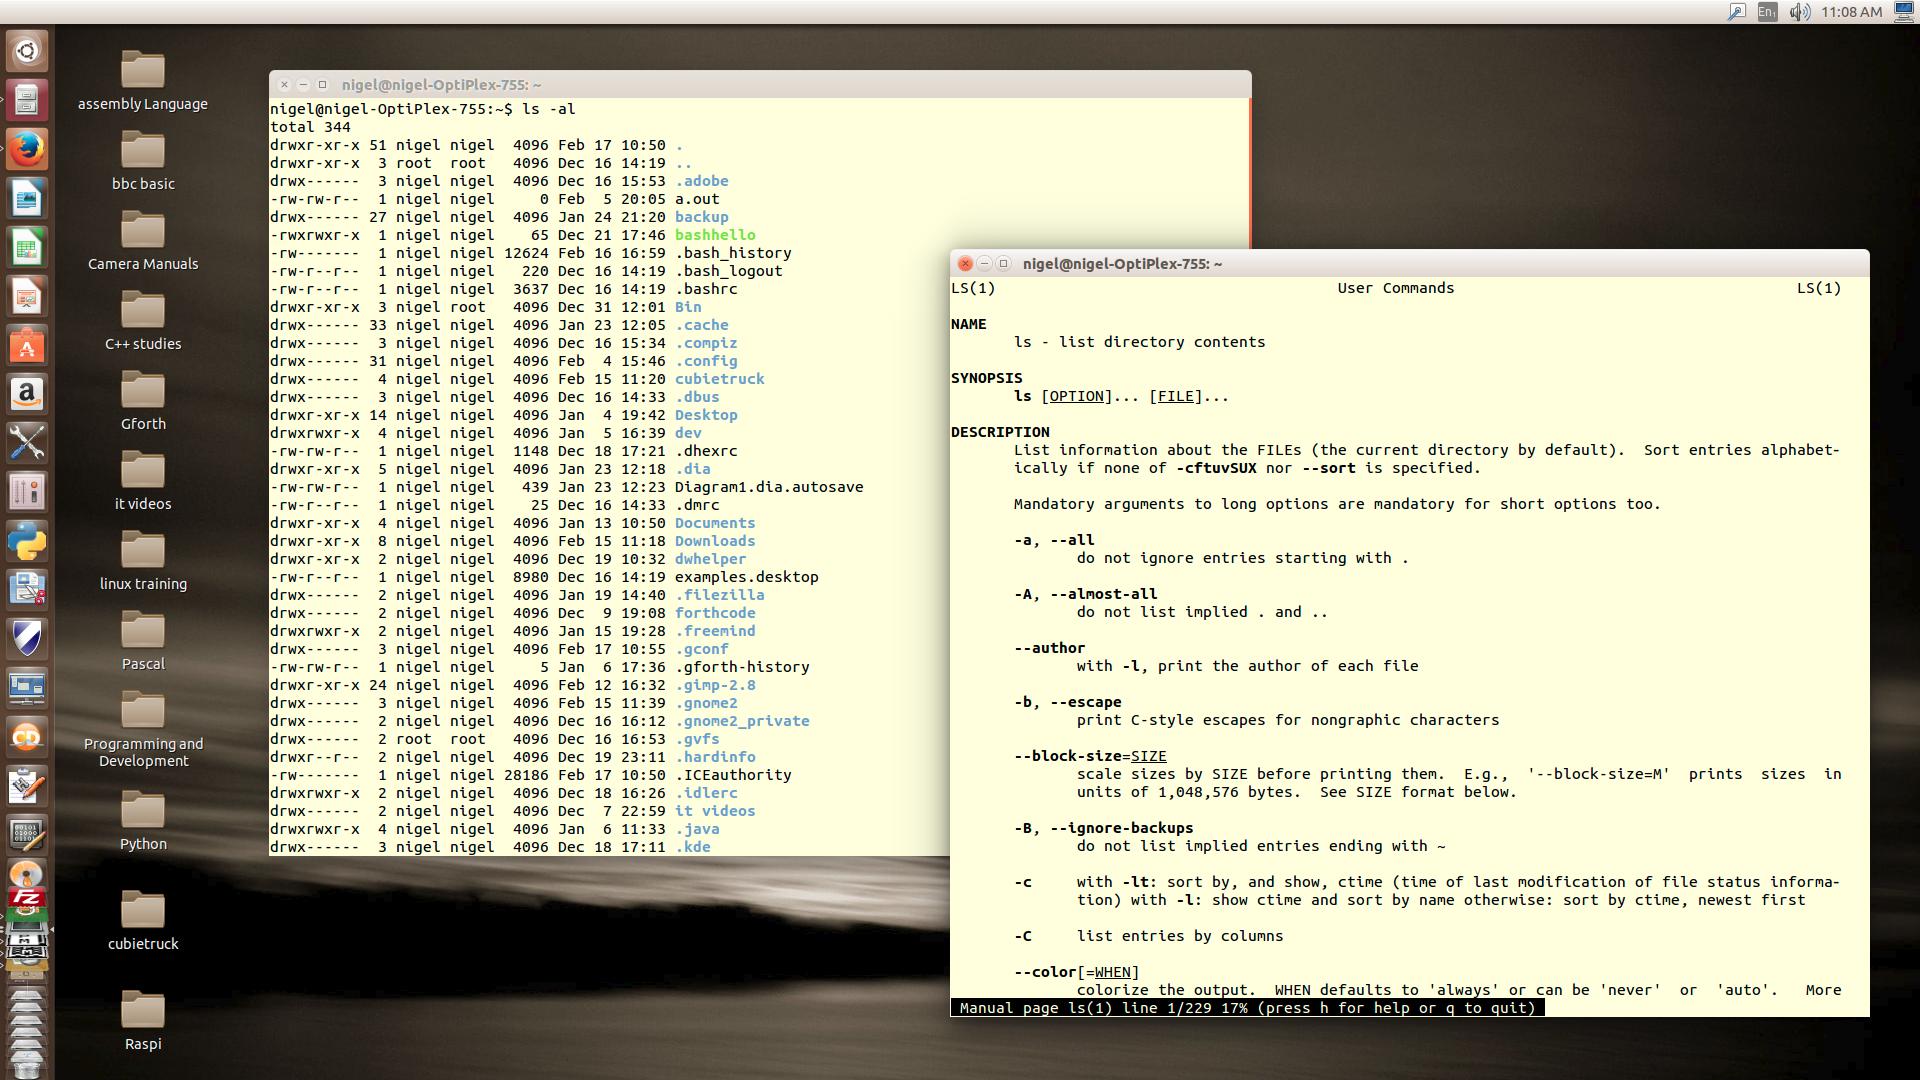Open the network connection indicator
Viewport: 1920px width, 1080px height.
pos(1737,12)
